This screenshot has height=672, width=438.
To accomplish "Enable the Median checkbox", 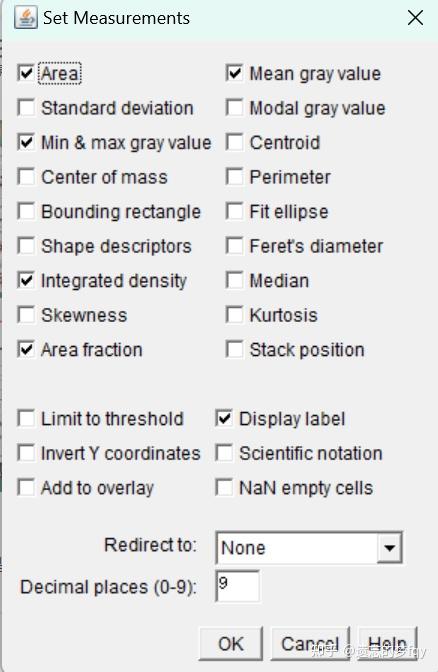I will click(x=234, y=280).
